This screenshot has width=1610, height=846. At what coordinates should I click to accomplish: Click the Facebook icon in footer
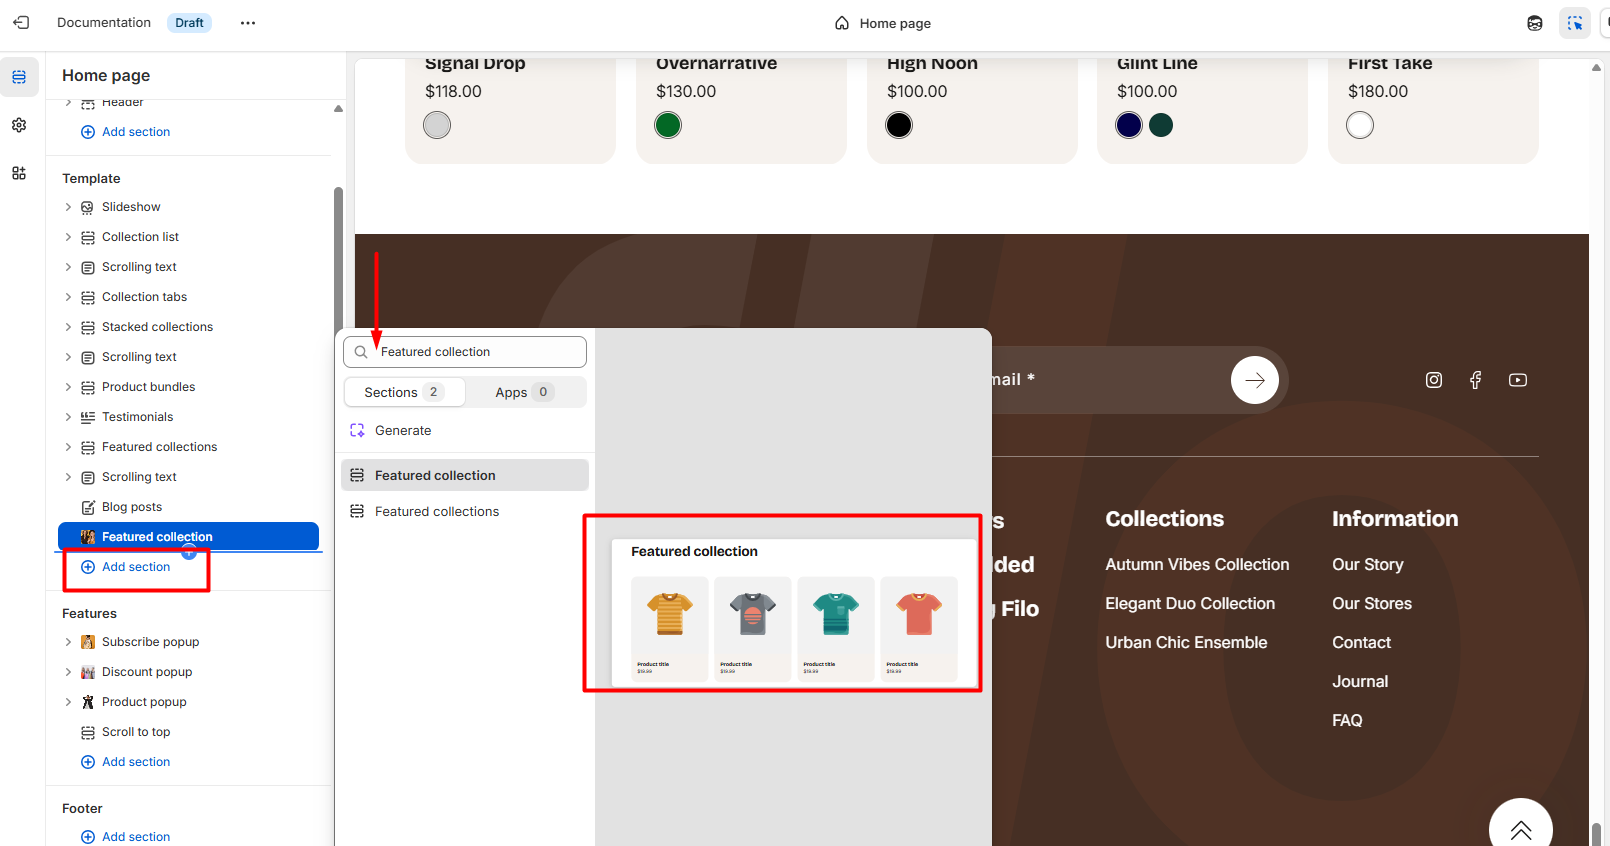point(1476,380)
